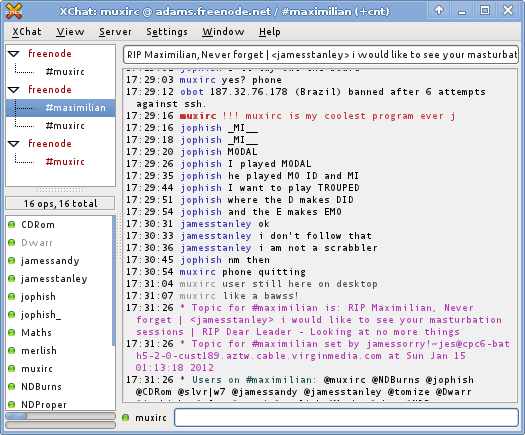The image size is (525, 435).
Task: Click the green dot next to the nick button
Action: pyautogui.click(x=126, y=418)
